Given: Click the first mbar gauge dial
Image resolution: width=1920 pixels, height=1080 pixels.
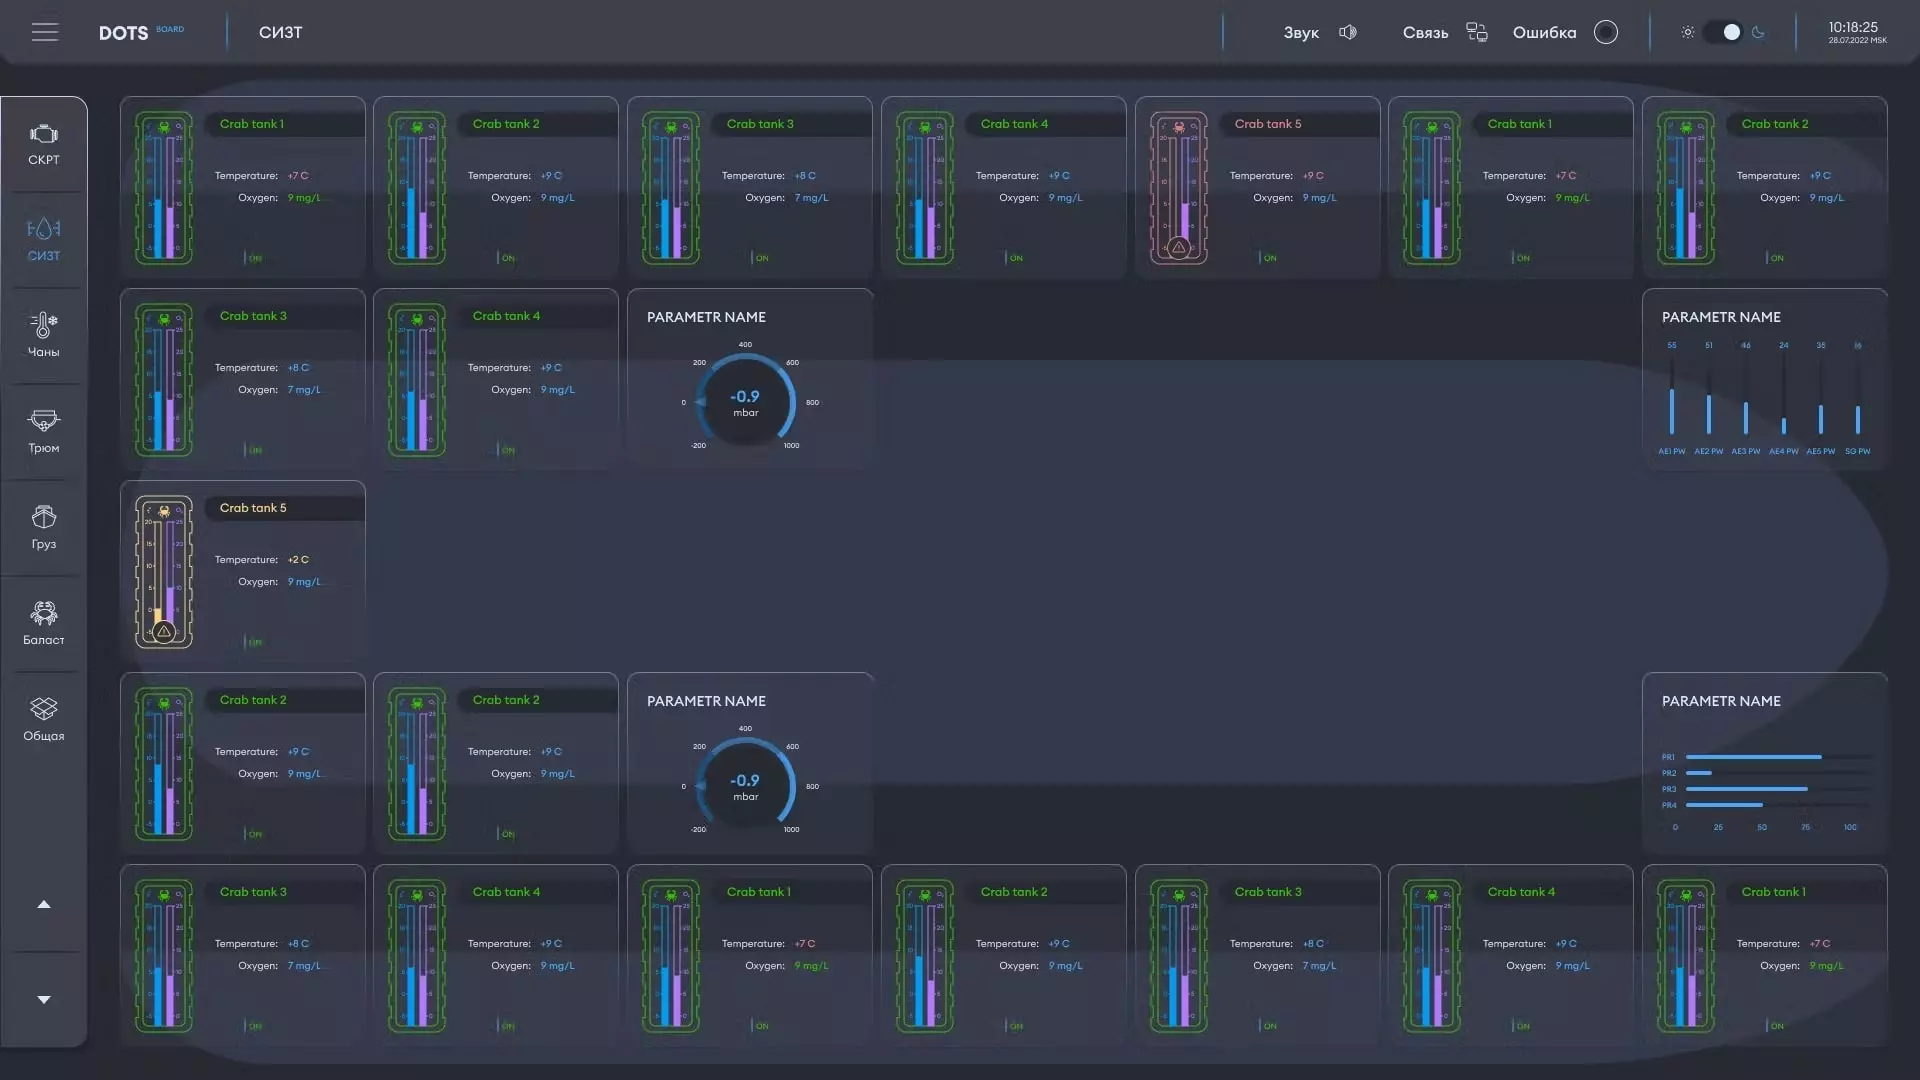Looking at the screenshot, I should (745, 402).
